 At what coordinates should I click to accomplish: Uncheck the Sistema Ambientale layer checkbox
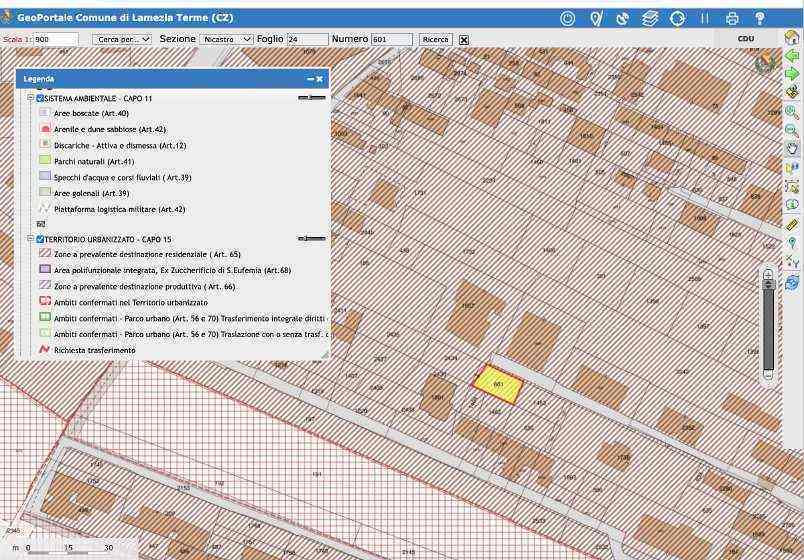[x=40, y=99]
